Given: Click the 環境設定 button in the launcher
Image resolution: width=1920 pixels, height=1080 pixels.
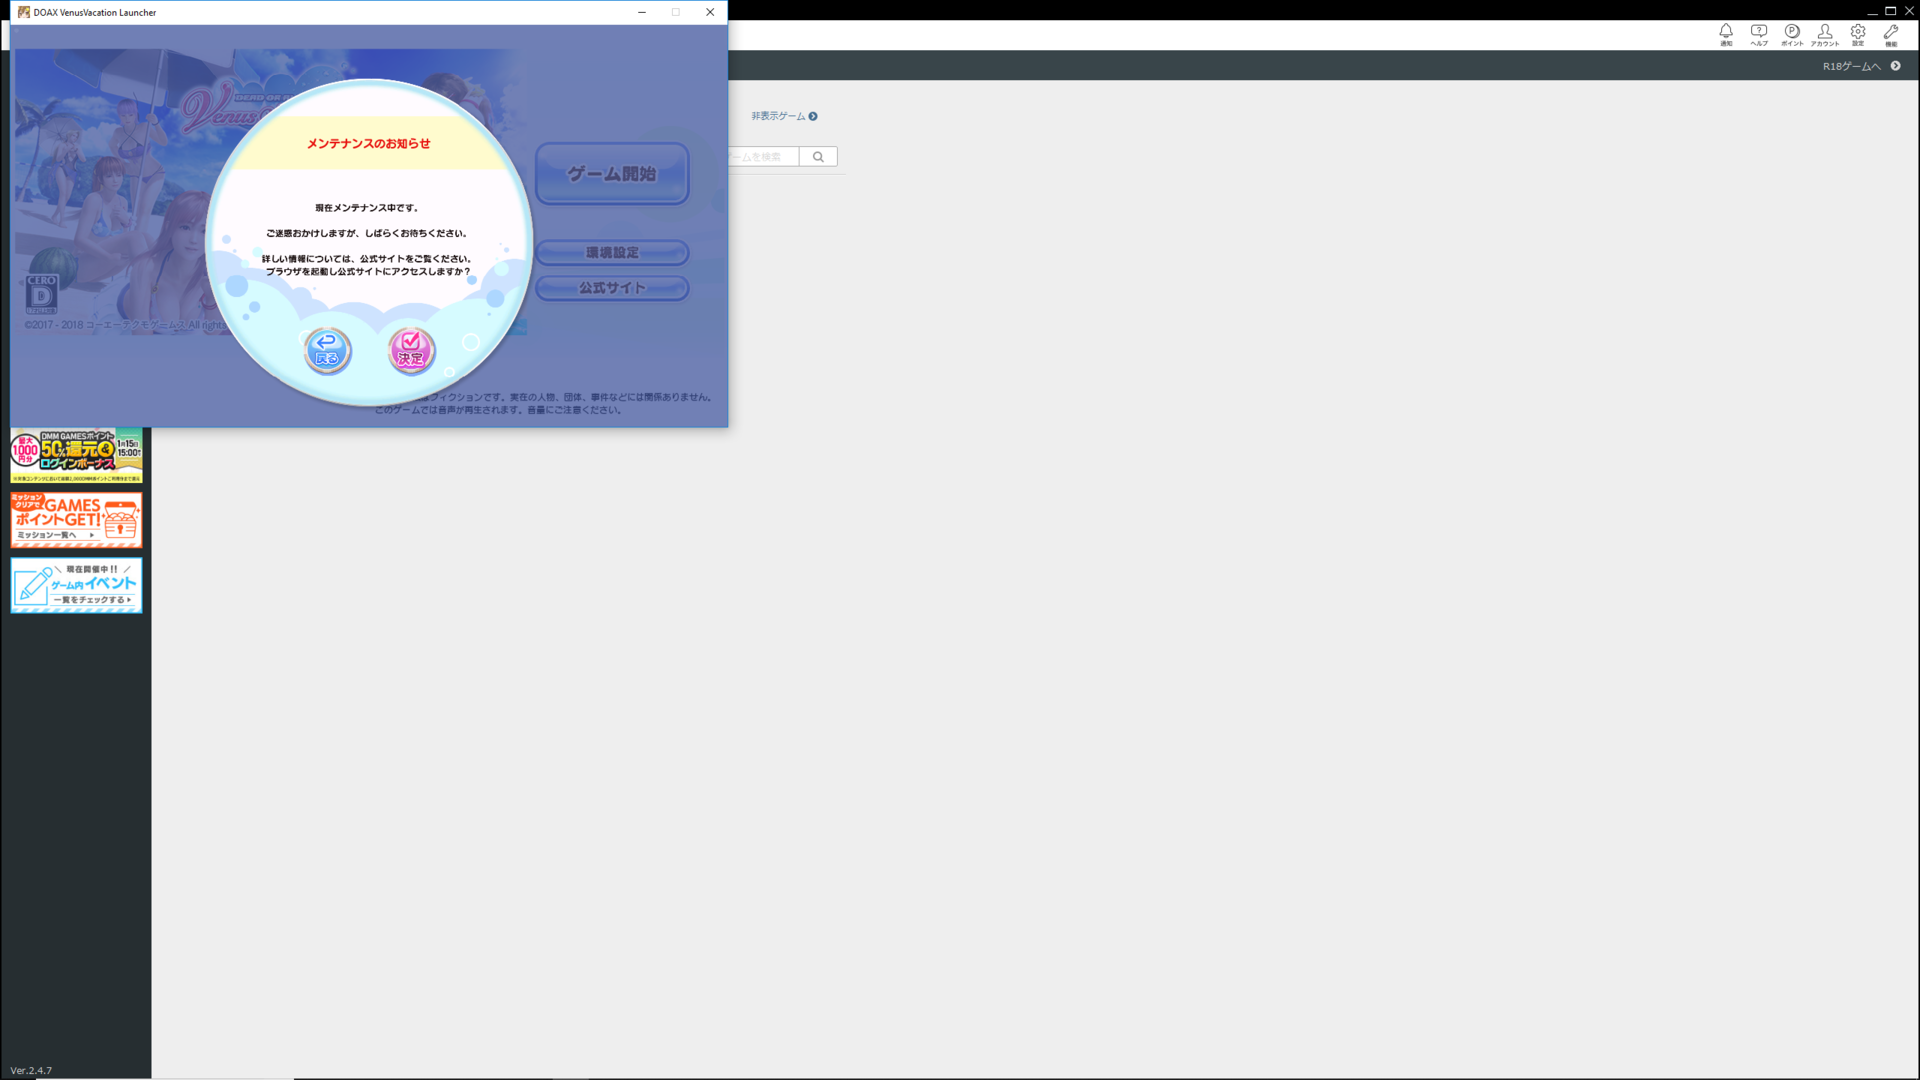Looking at the screenshot, I should (x=612, y=253).
